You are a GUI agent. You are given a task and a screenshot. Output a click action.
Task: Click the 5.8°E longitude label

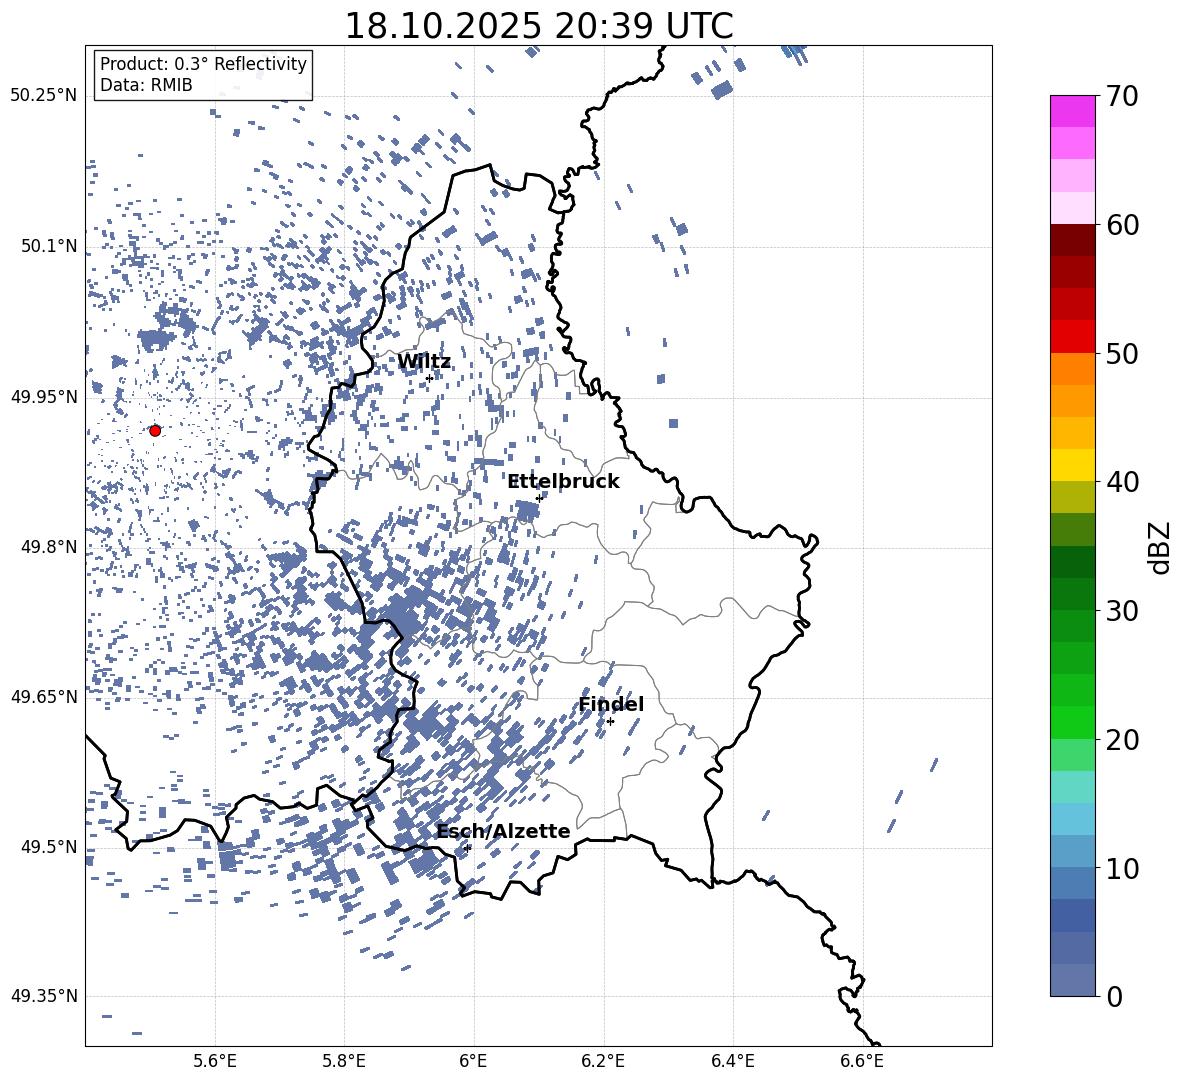pyautogui.click(x=344, y=1061)
